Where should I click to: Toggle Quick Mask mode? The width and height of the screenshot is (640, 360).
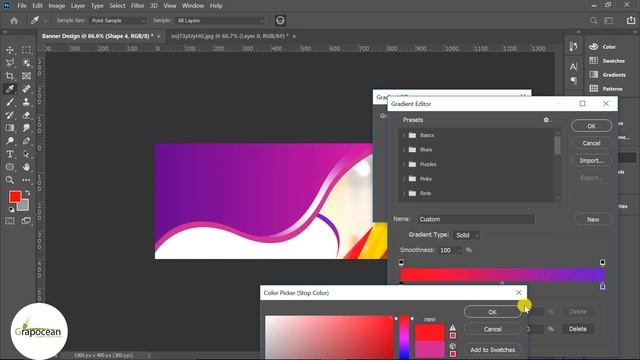(x=10, y=221)
